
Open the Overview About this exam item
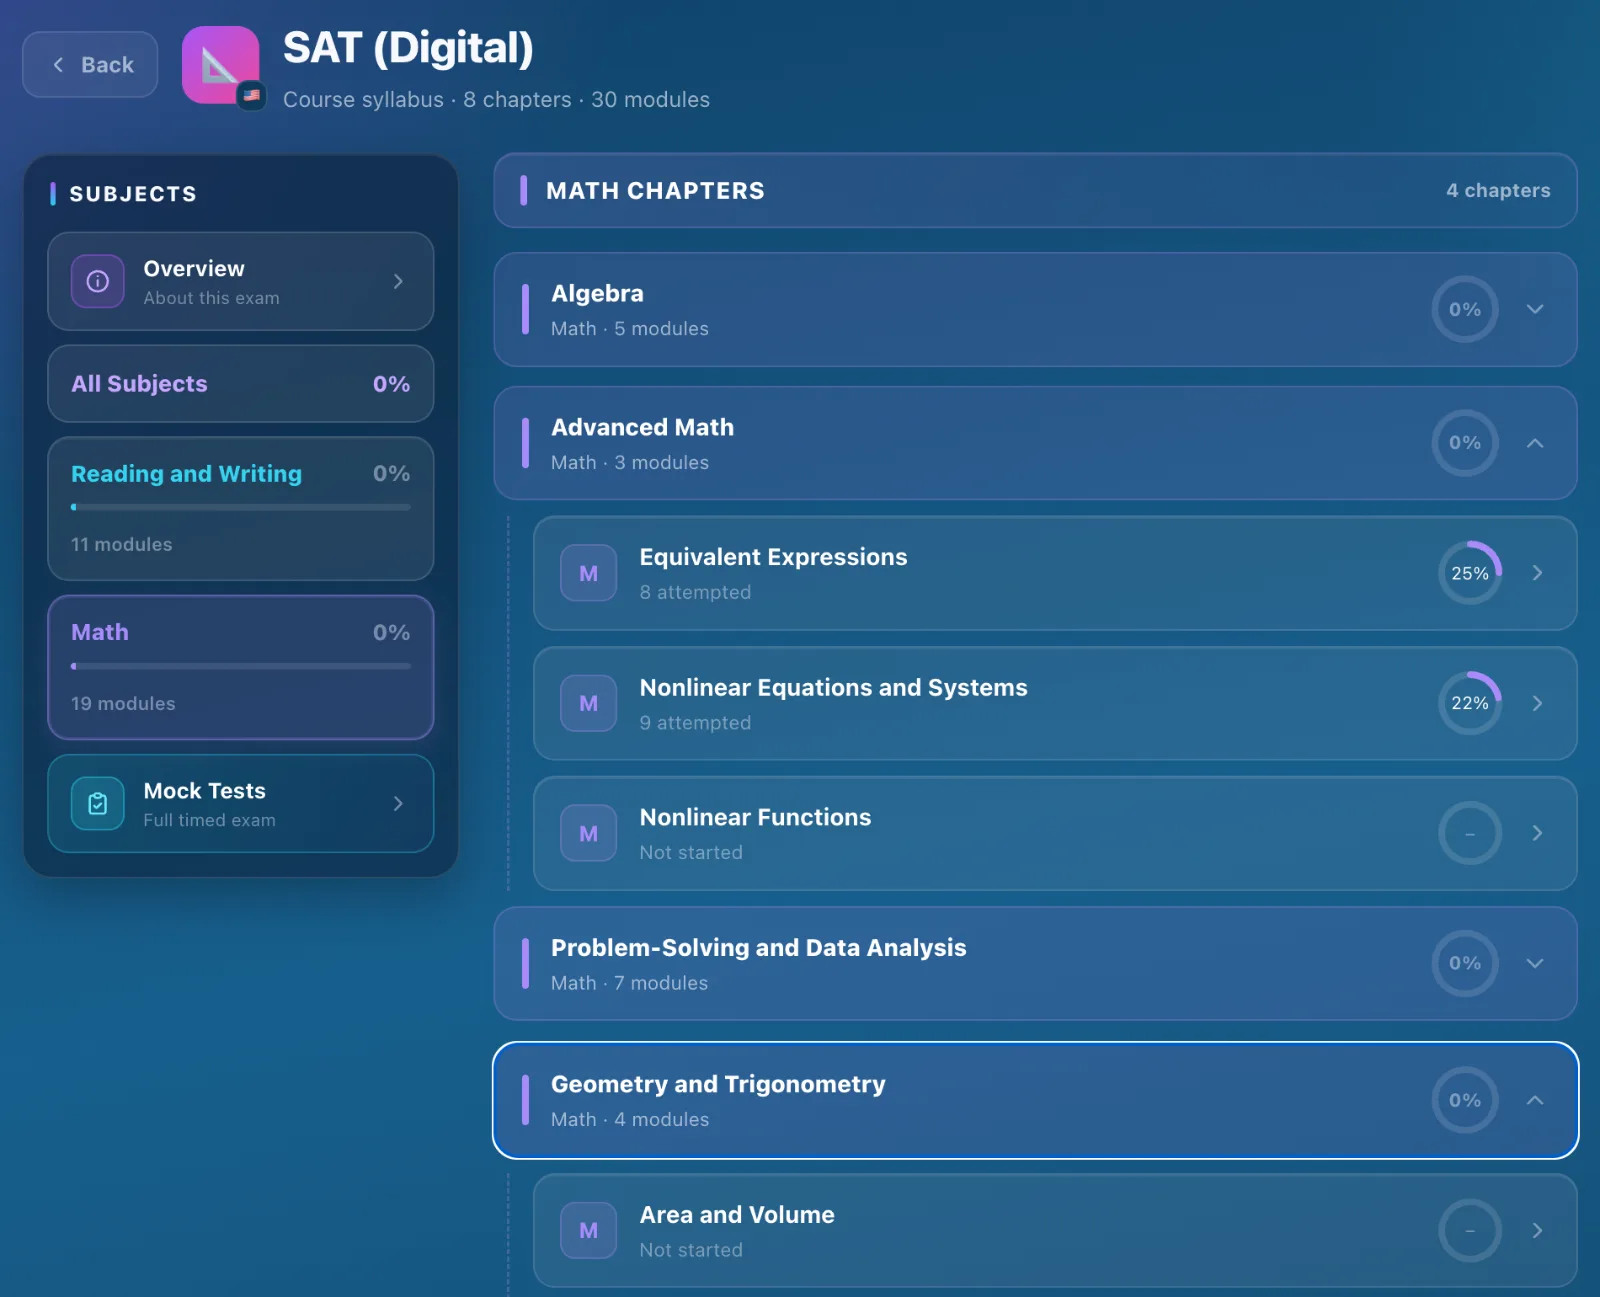[241, 282]
